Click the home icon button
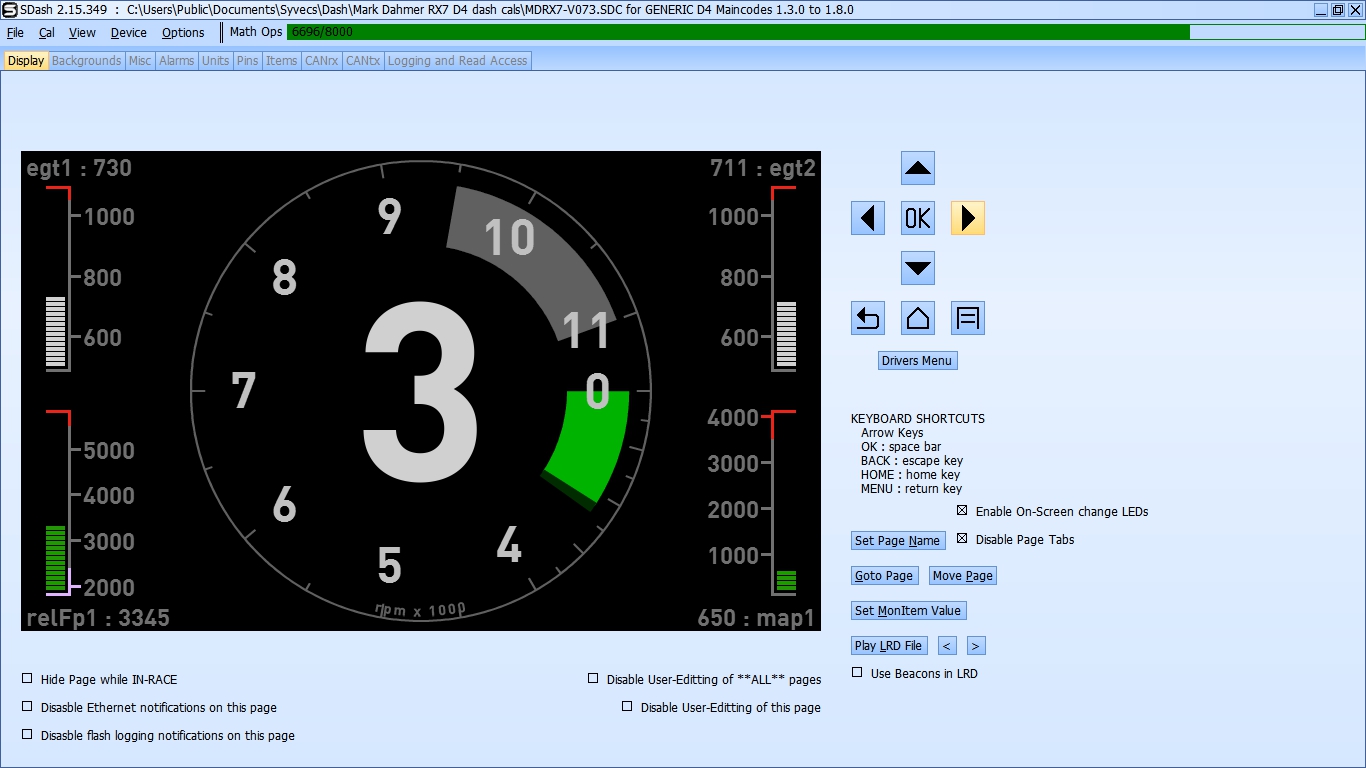 917,318
